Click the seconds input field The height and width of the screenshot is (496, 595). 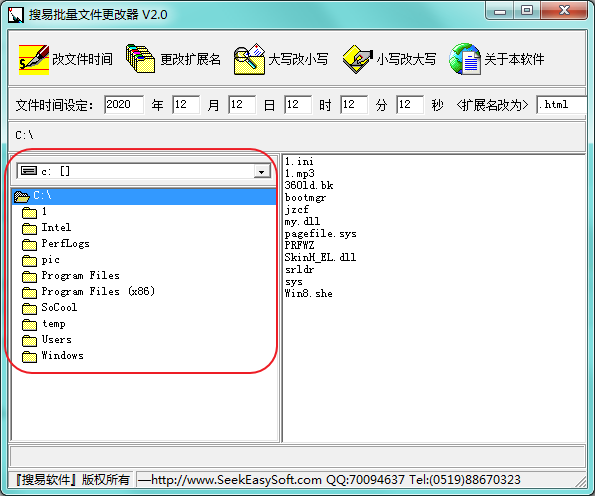410,104
